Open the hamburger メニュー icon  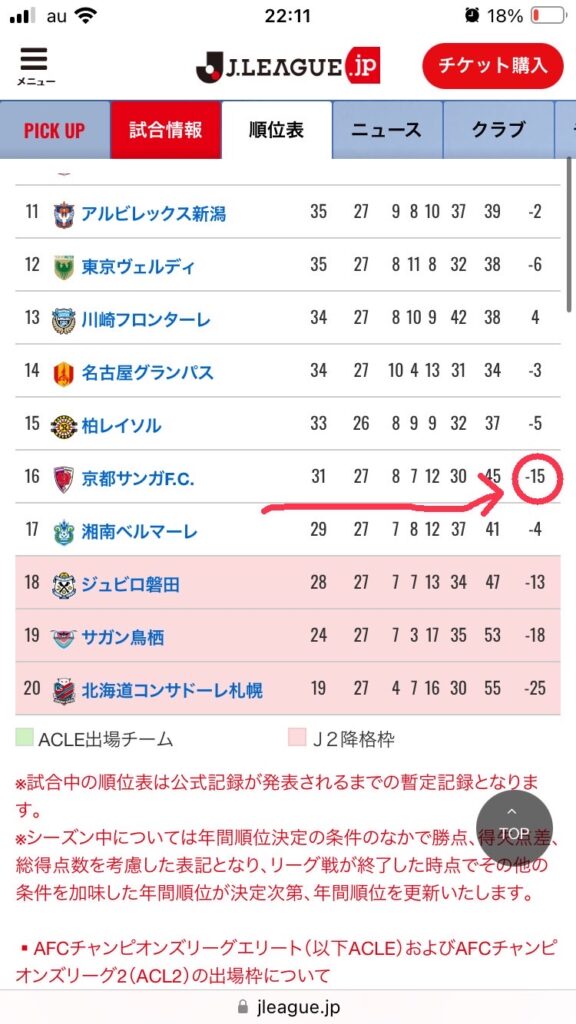[35, 67]
